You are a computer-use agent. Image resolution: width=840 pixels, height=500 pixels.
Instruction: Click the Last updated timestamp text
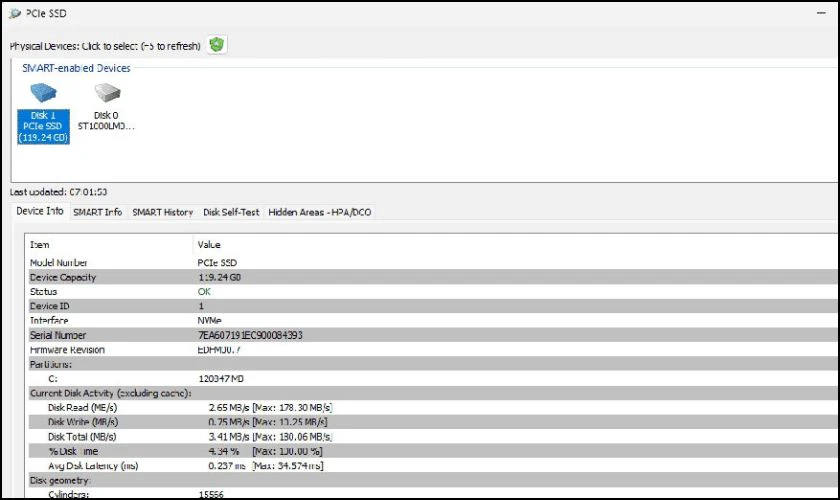click(58, 192)
